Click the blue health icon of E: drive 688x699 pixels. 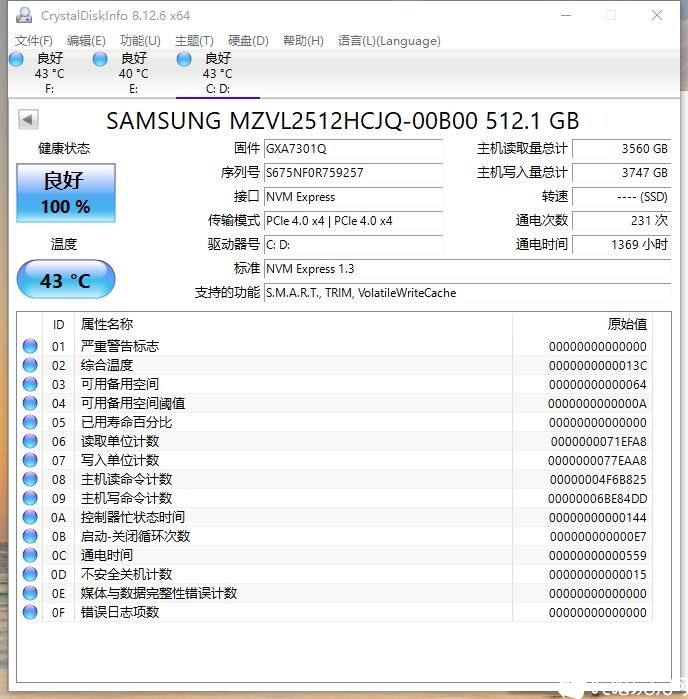(100, 59)
